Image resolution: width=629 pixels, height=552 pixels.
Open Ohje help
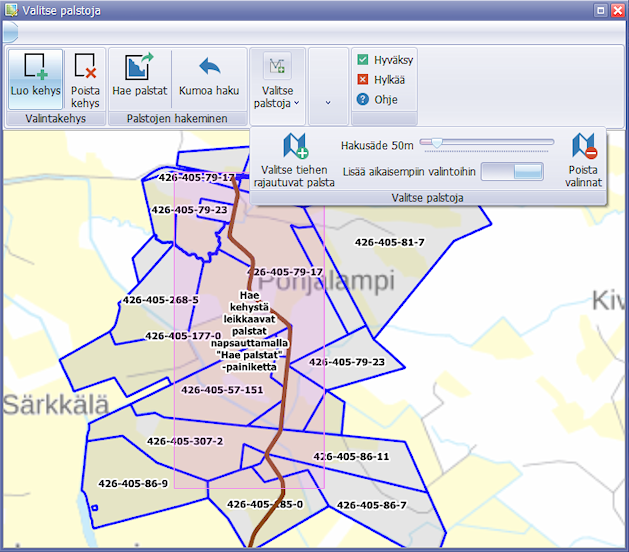pos(377,99)
